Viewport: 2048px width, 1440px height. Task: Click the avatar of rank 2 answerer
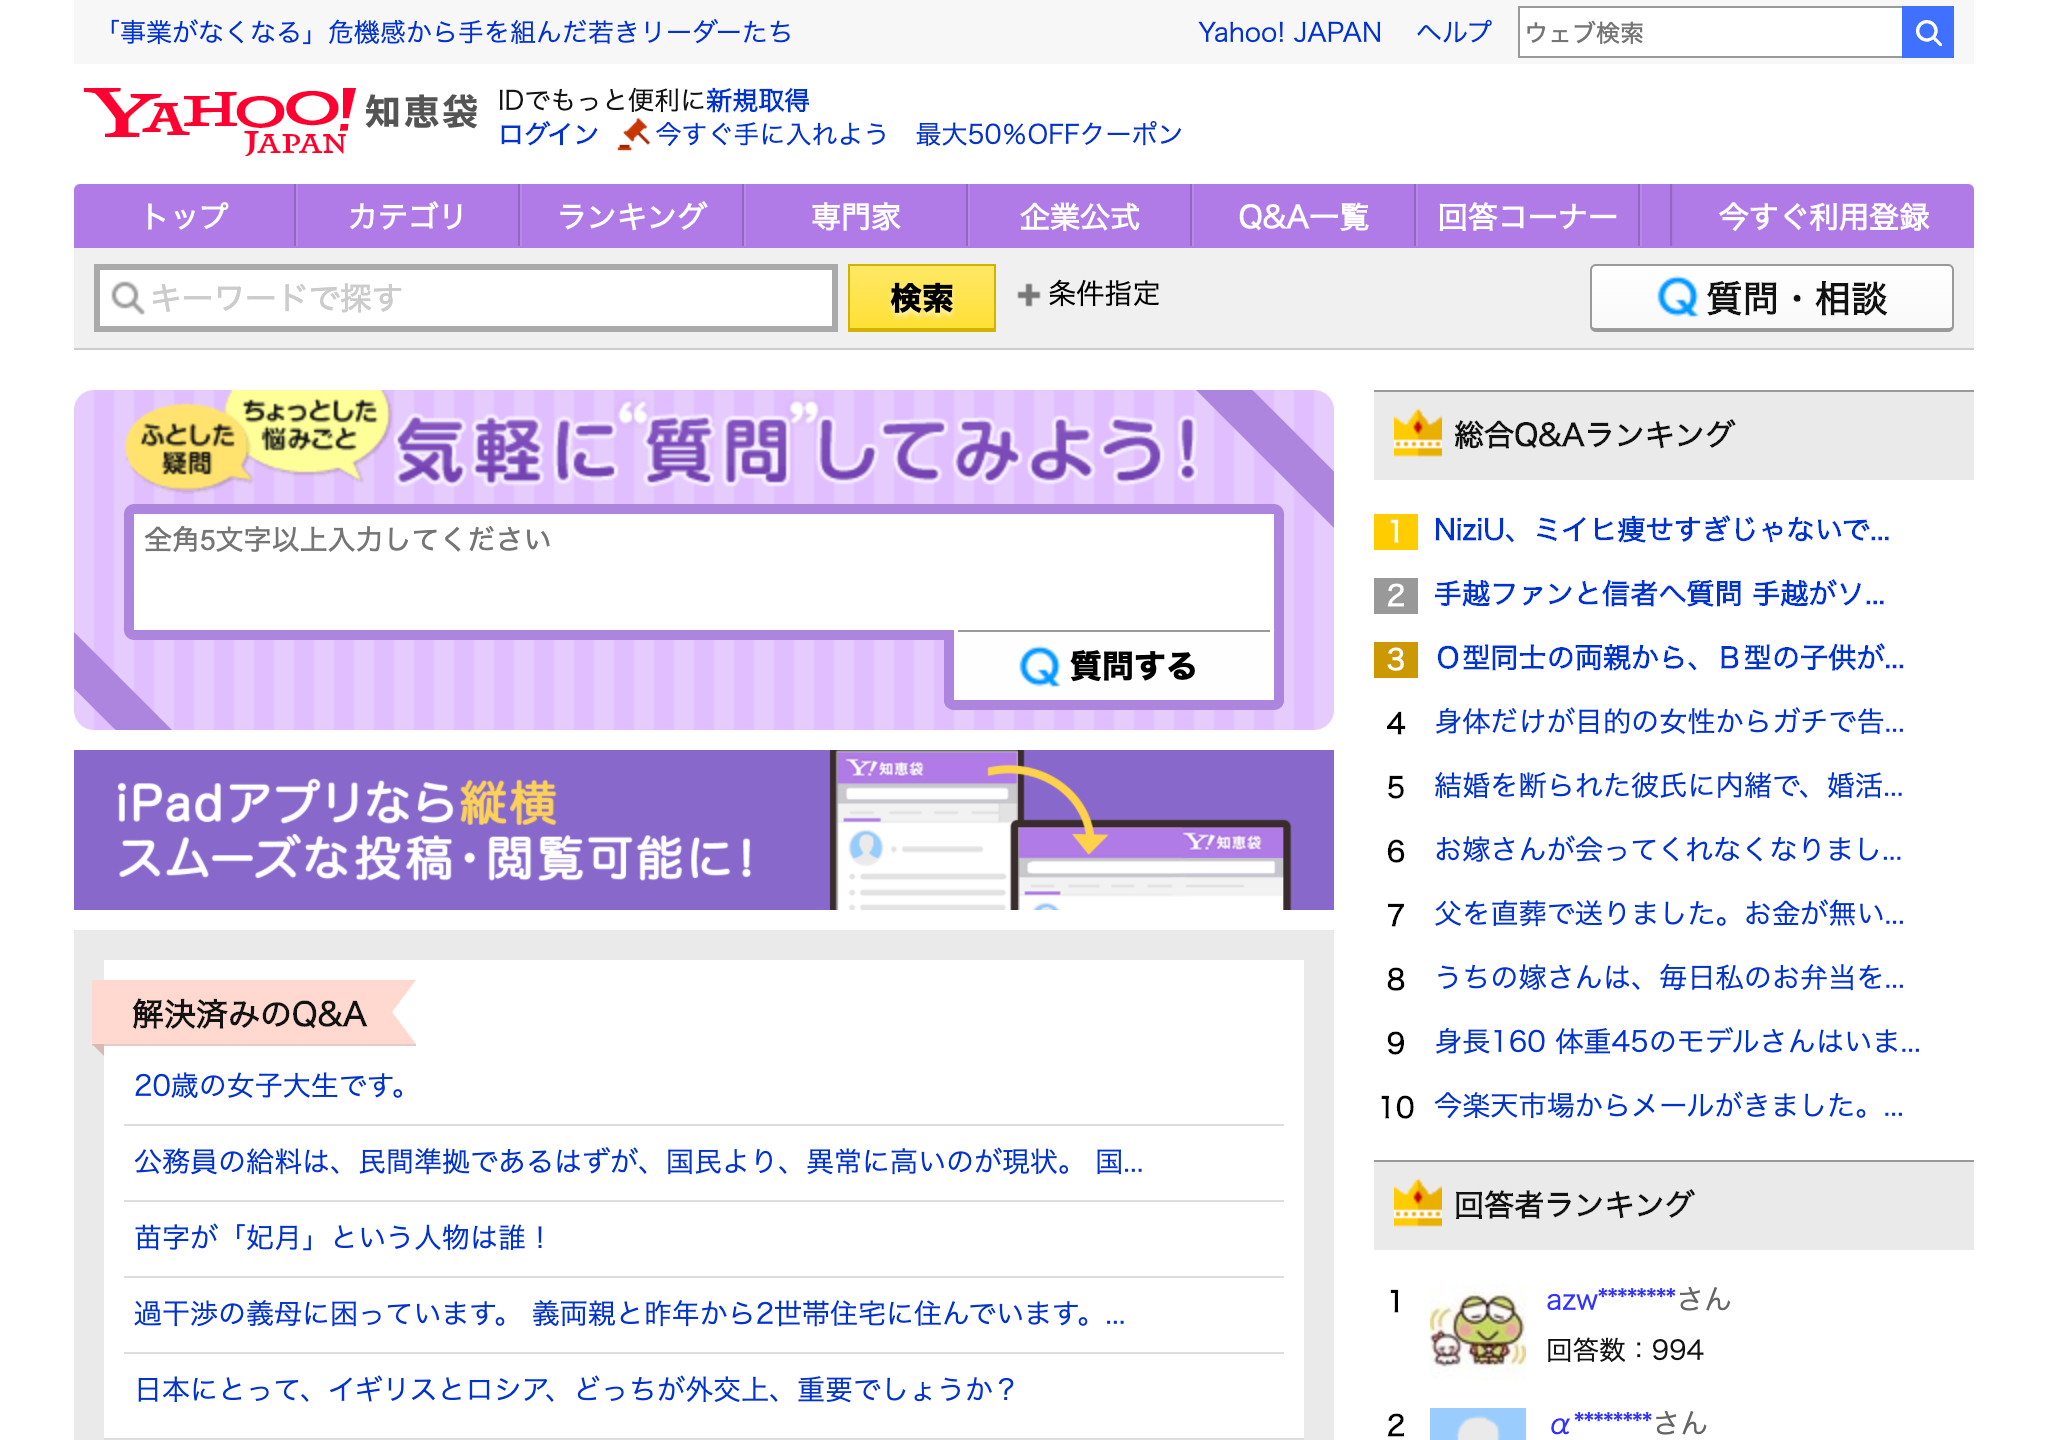point(1478,1424)
